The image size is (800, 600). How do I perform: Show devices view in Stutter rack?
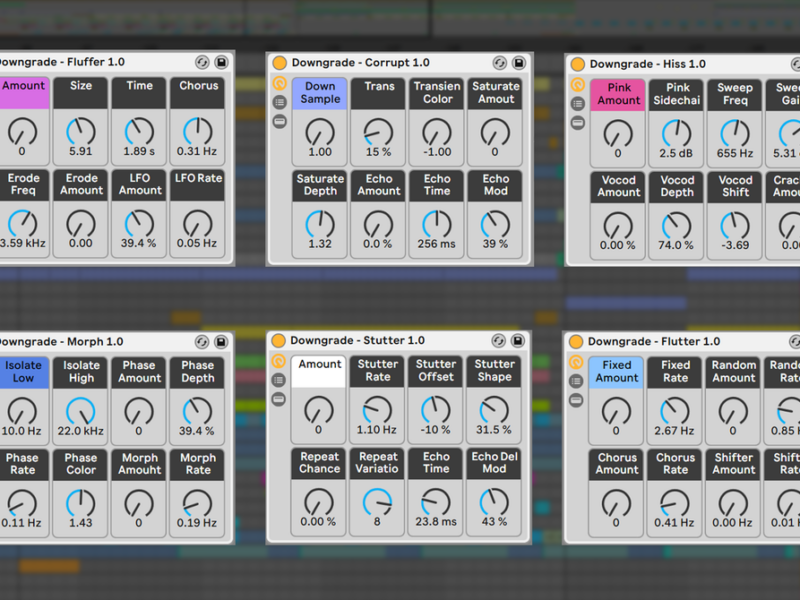tap(280, 399)
